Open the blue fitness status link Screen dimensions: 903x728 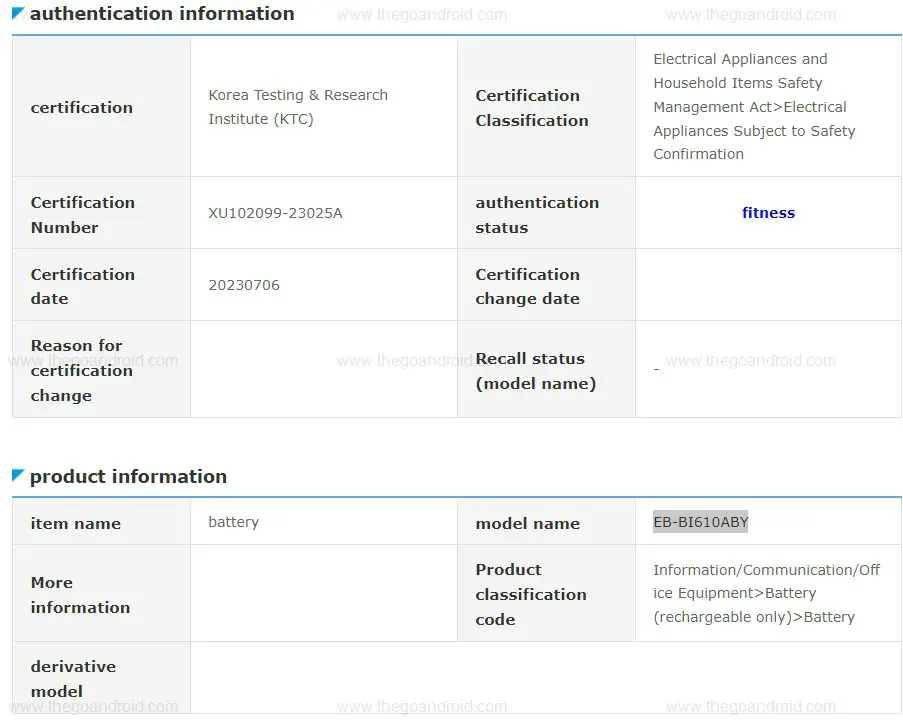click(768, 213)
